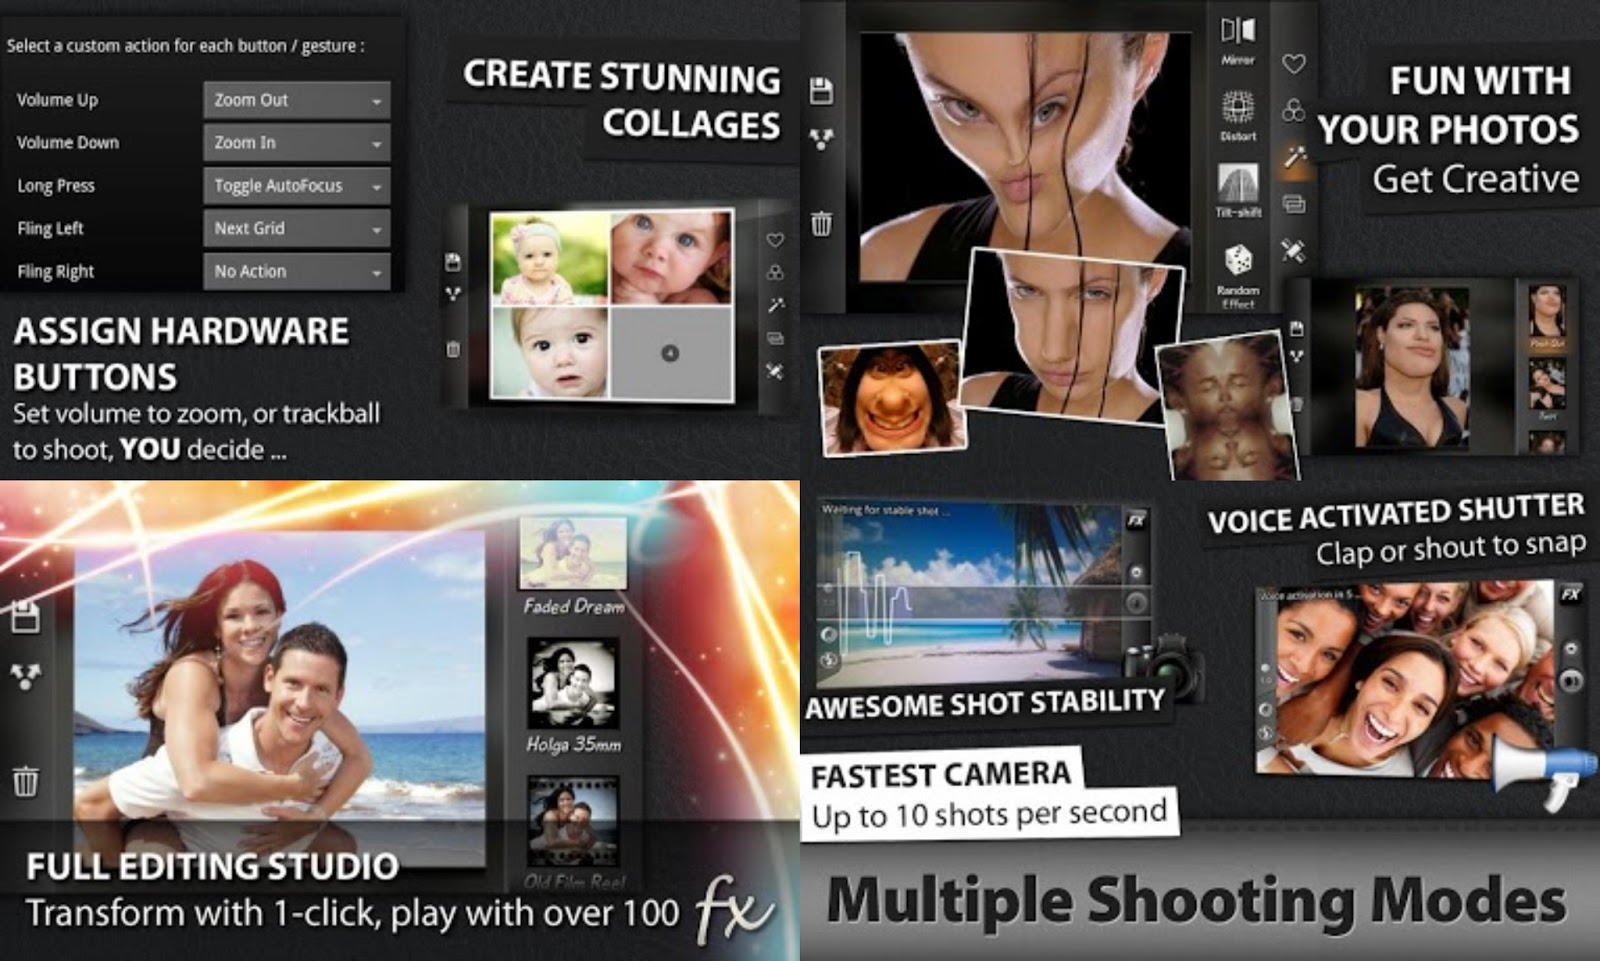Image resolution: width=1600 pixels, height=961 pixels.
Task: Click the 'Long Press' label
Action: click(x=56, y=186)
